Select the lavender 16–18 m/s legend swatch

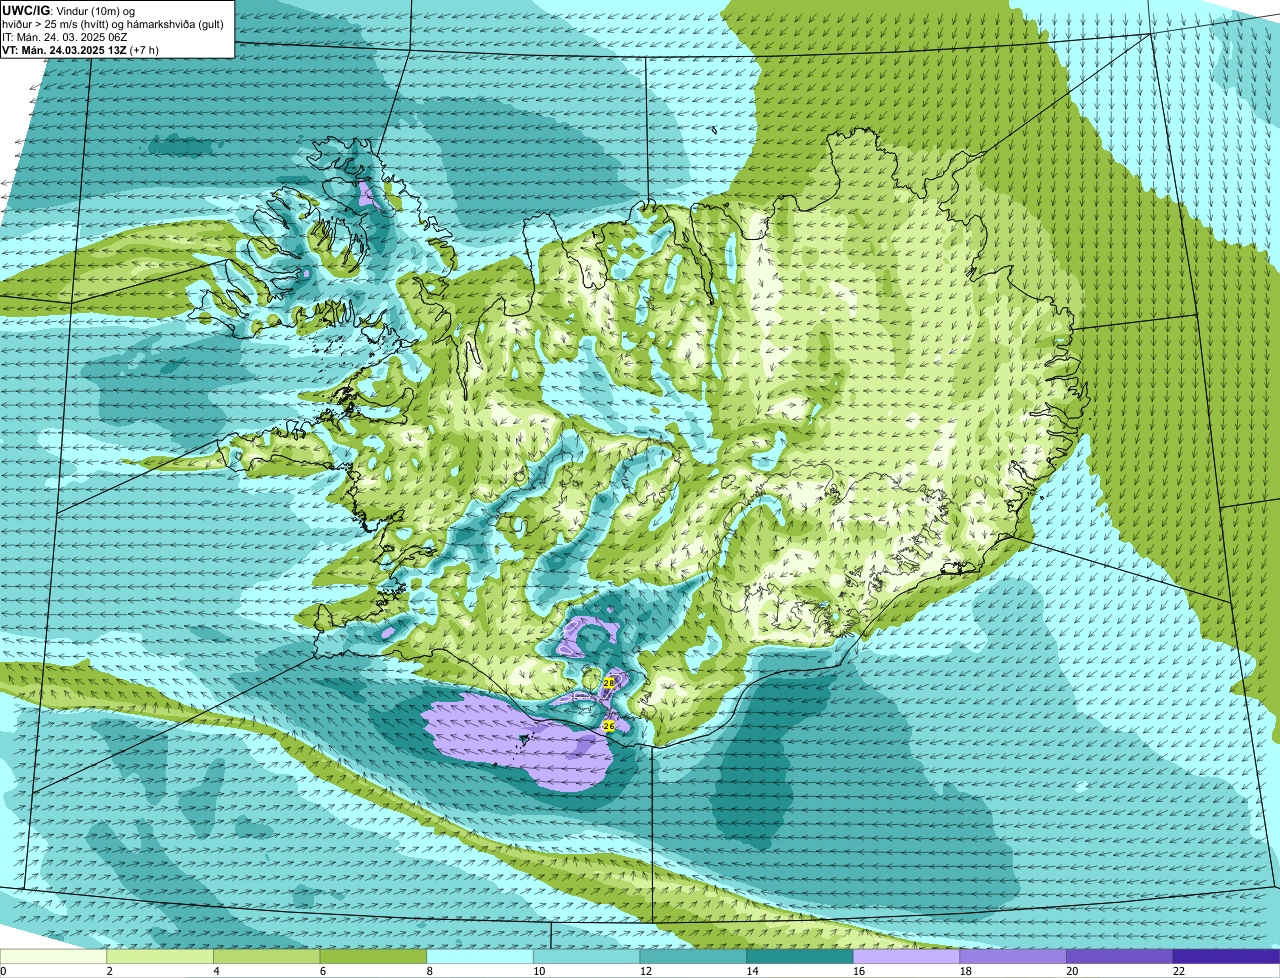click(x=906, y=956)
